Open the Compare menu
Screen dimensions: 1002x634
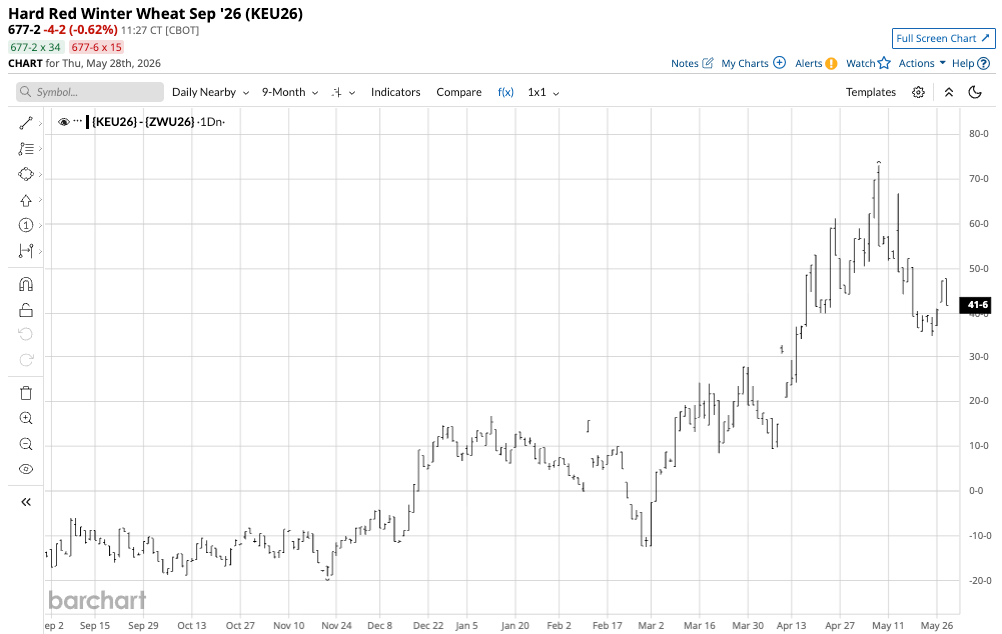coord(459,92)
